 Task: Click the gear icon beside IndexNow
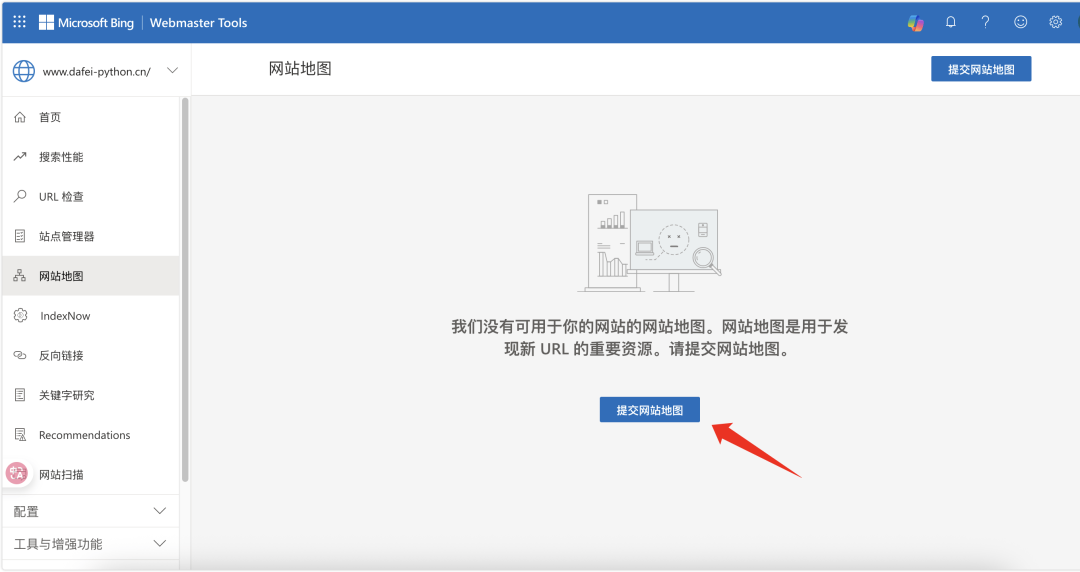point(21,316)
